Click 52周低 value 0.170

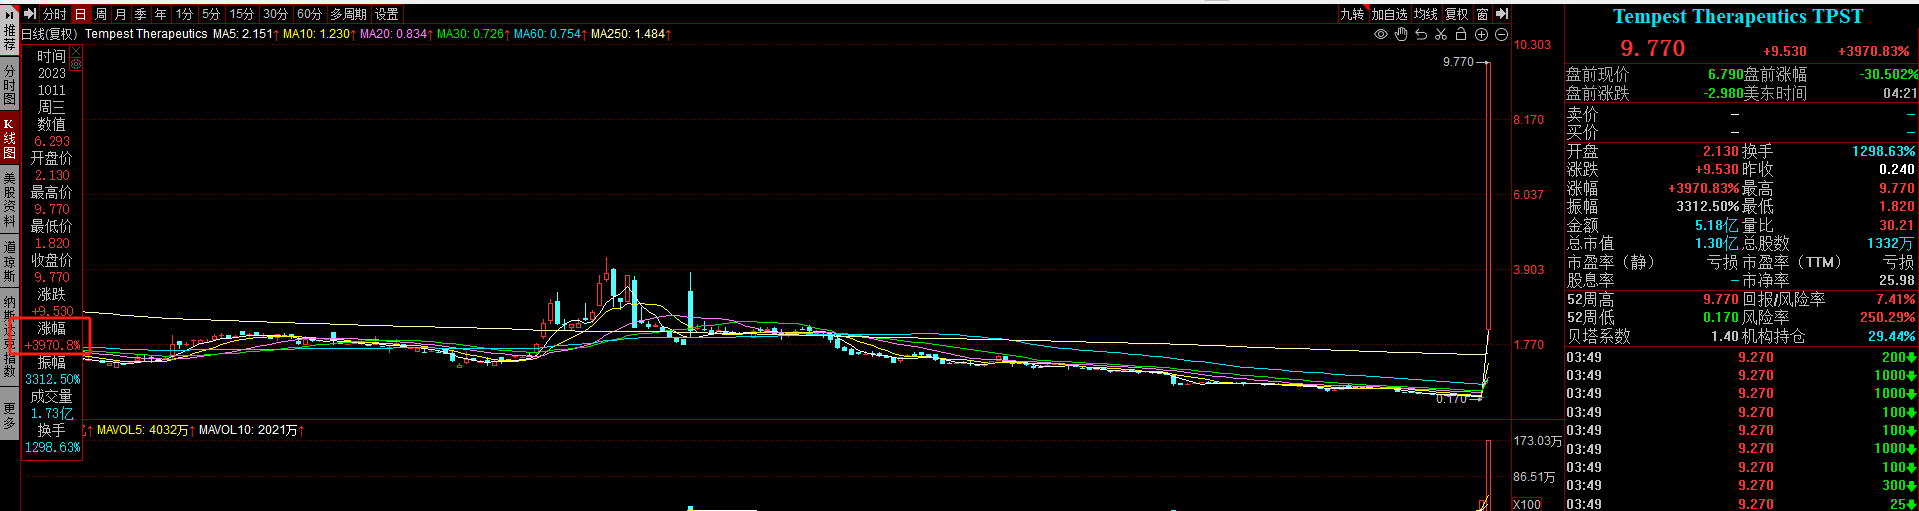click(x=1720, y=317)
